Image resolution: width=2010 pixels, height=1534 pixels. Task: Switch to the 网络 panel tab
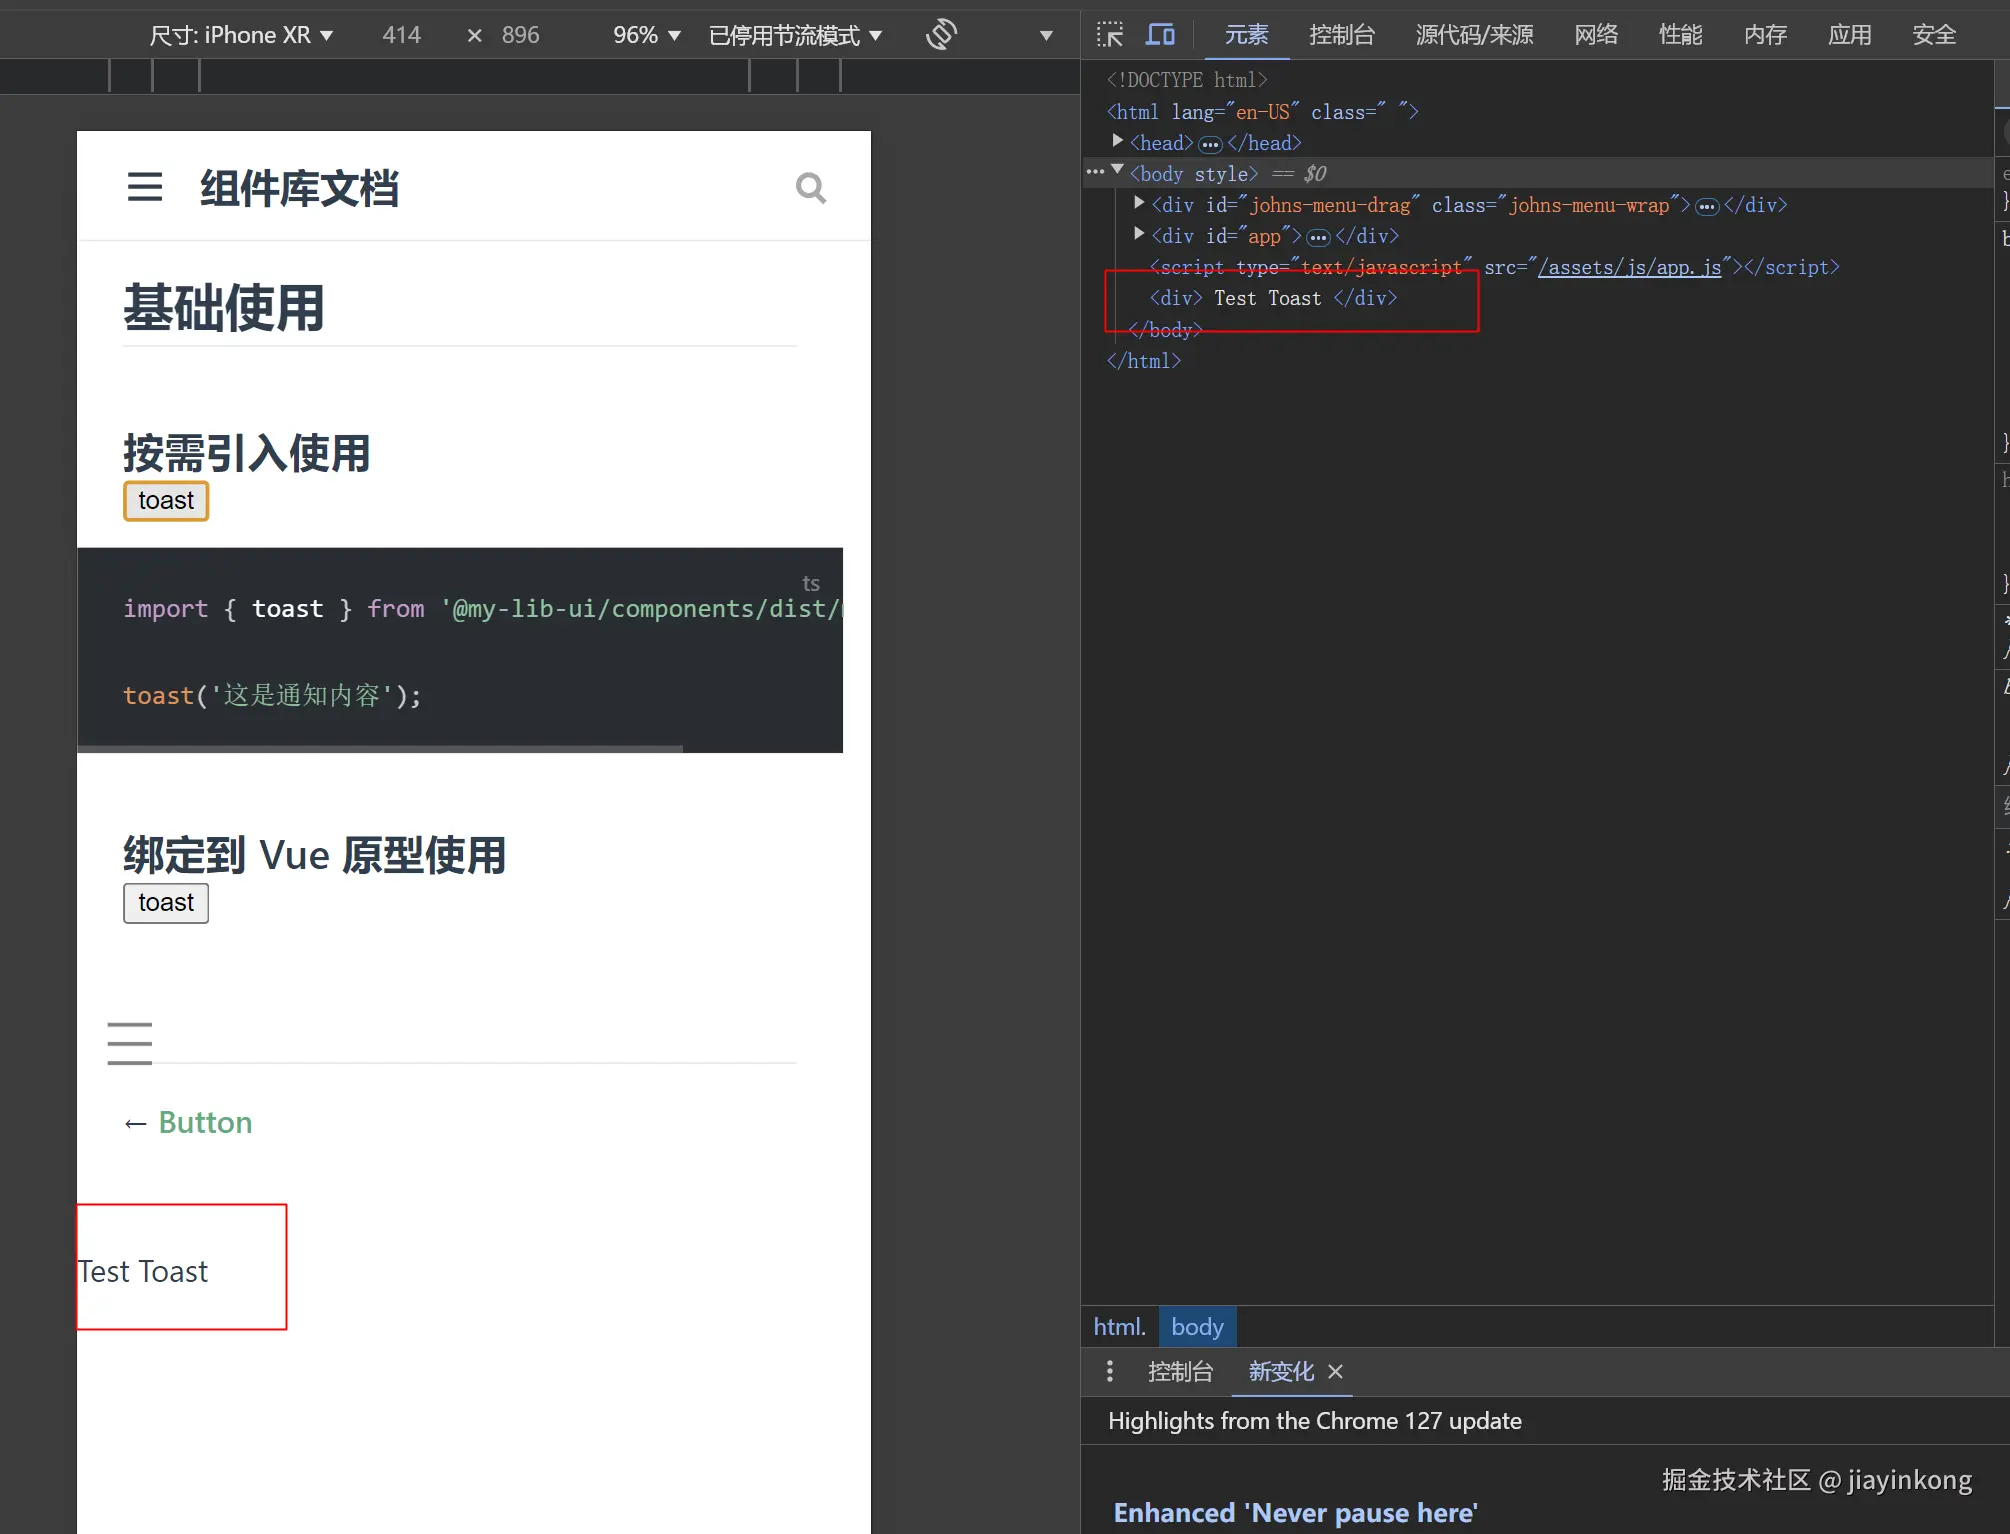tap(1595, 35)
